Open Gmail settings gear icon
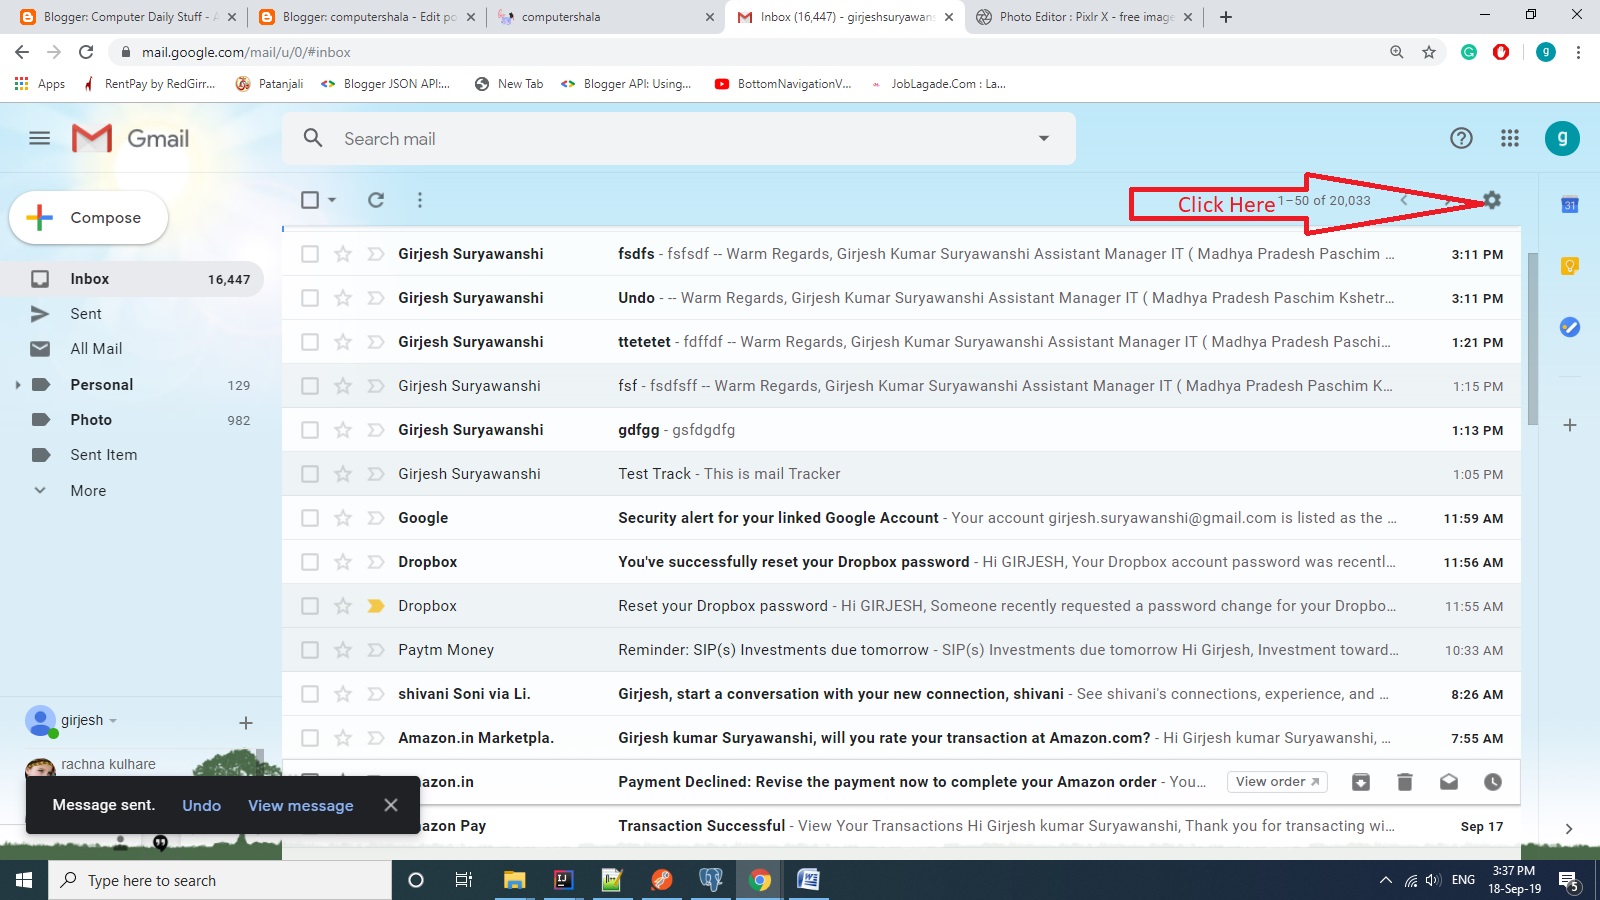Screen dimensions: 1600x900 pyautogui.click(x=1492, y=200)
